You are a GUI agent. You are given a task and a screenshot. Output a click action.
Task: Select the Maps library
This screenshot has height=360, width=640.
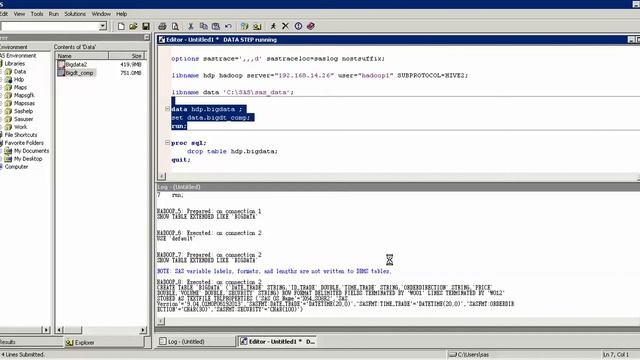(x=20, y=87)
